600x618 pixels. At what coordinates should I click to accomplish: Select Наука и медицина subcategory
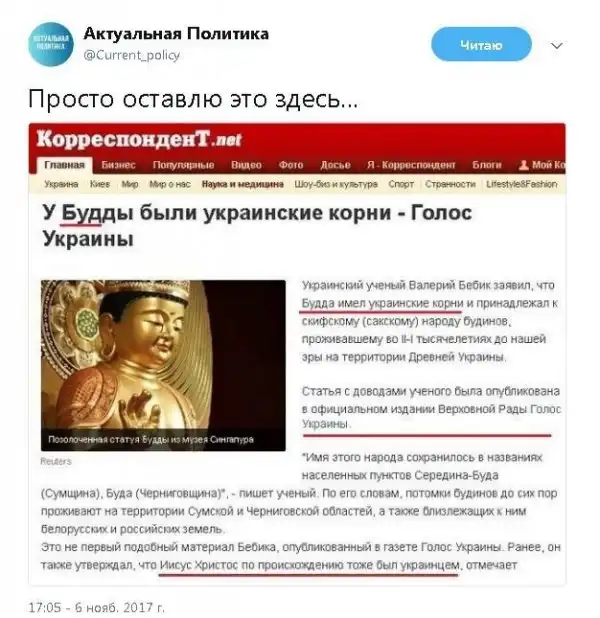coord(242,184)
